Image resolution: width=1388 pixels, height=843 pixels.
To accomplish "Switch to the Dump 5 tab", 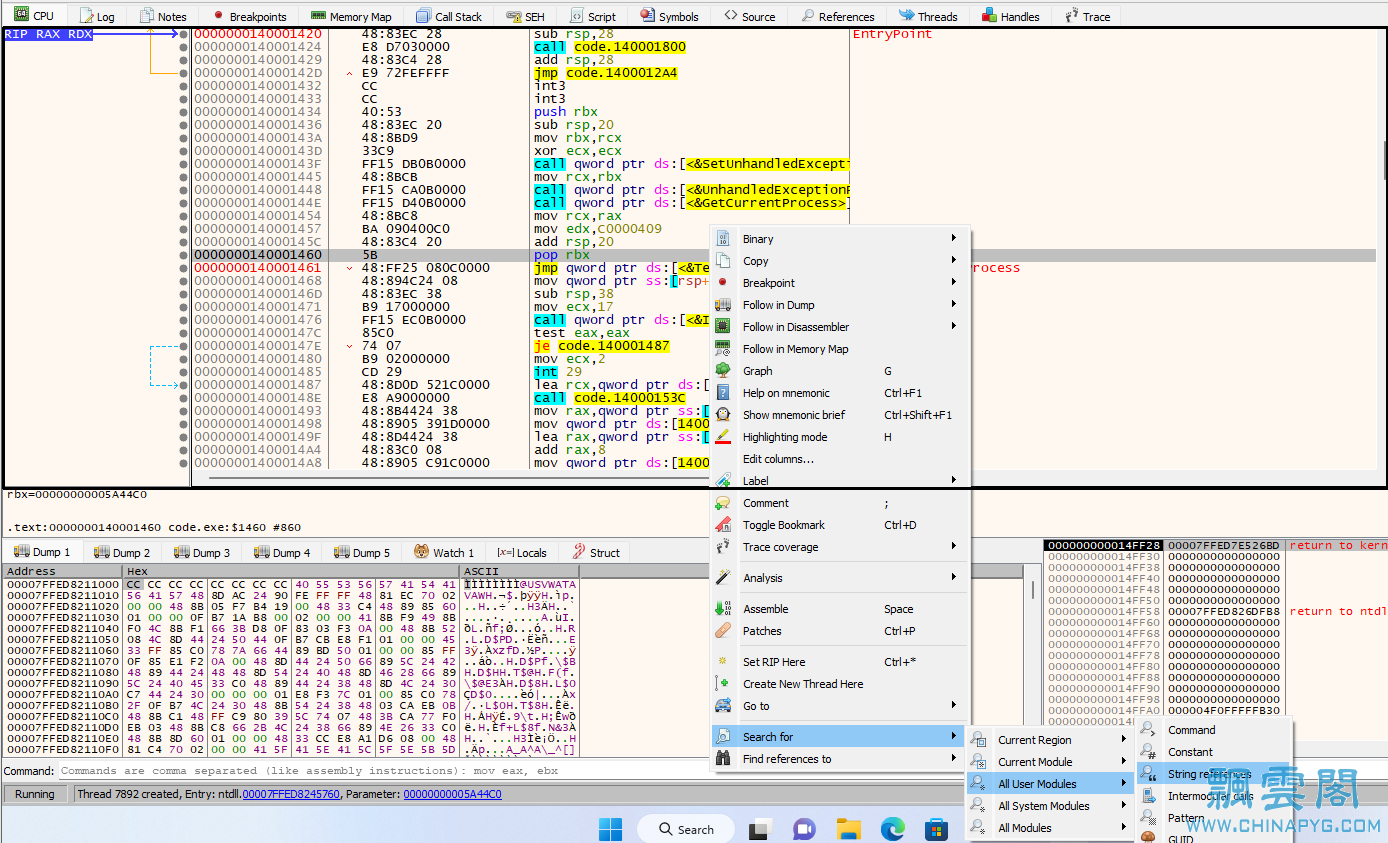I will click(x=361, y=552).
